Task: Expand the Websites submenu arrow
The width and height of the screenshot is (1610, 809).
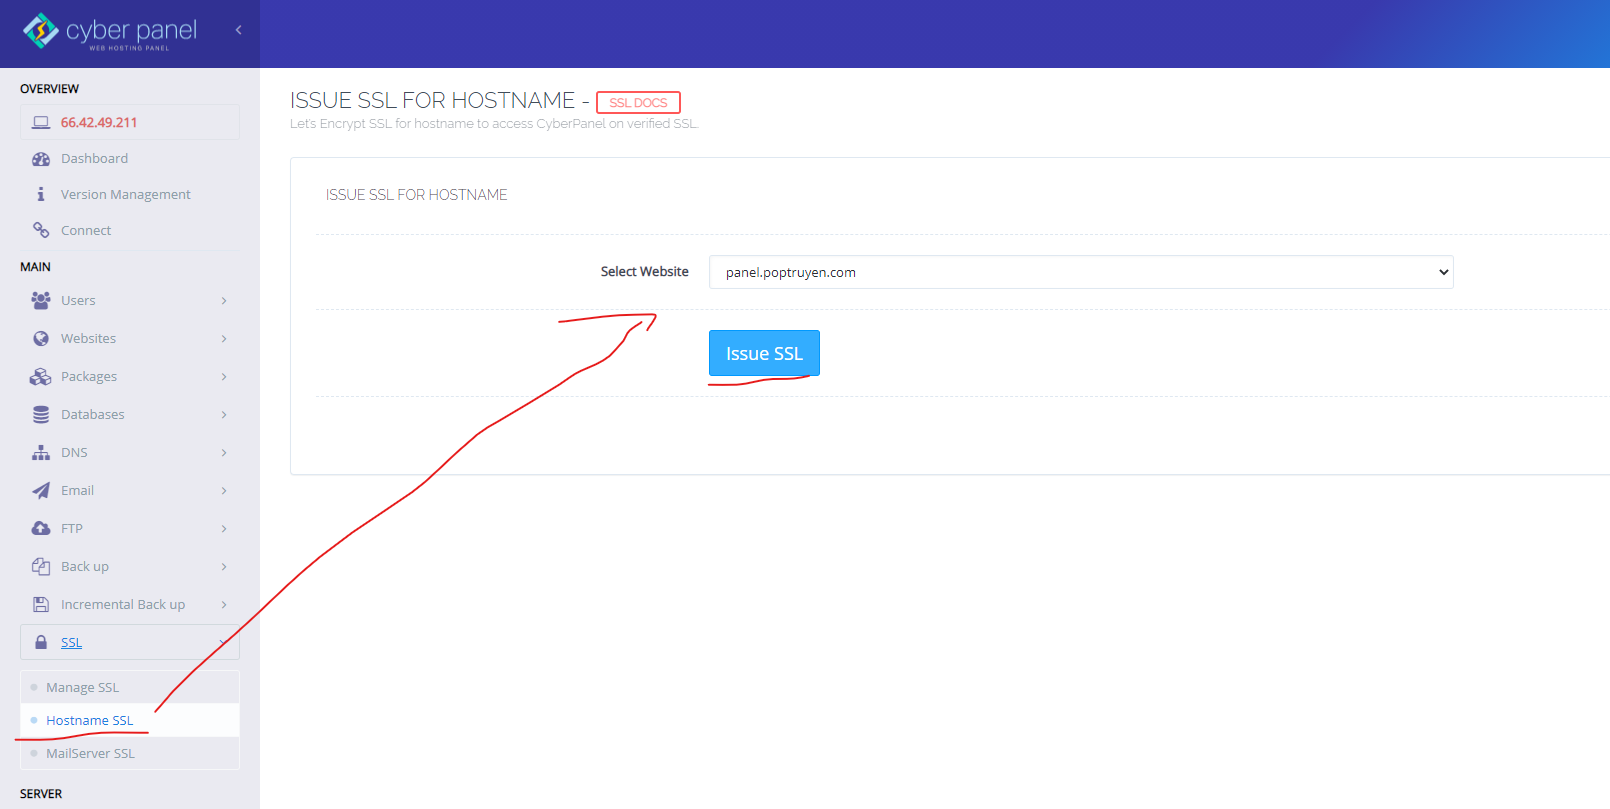Action: (x=224, y=338)
